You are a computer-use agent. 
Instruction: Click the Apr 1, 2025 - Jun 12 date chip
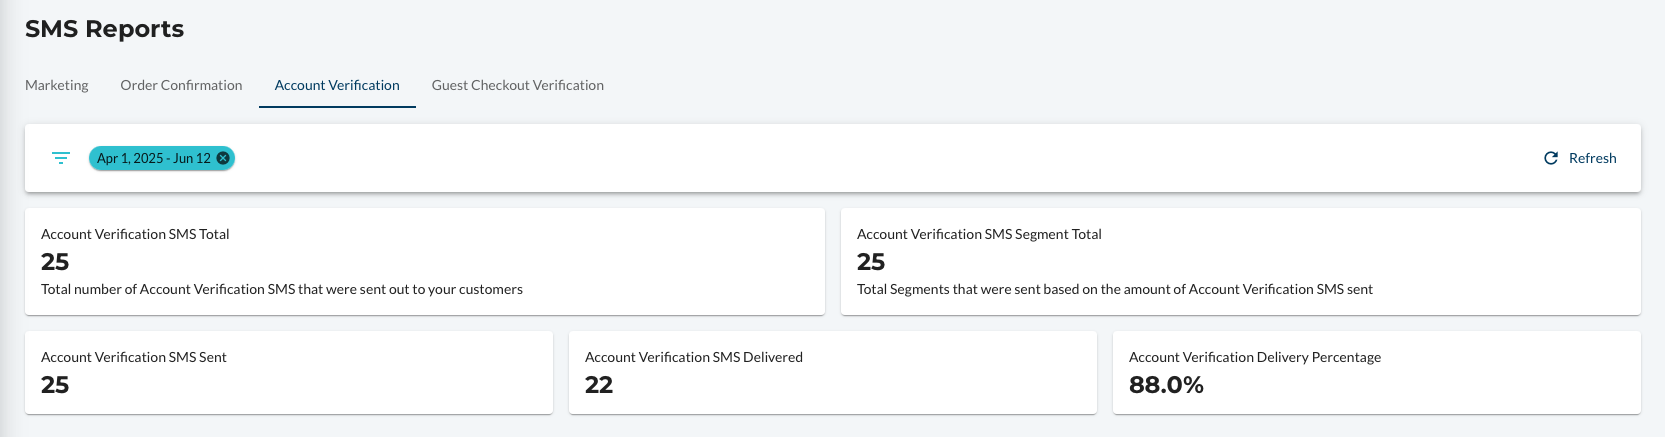[154, 158]
